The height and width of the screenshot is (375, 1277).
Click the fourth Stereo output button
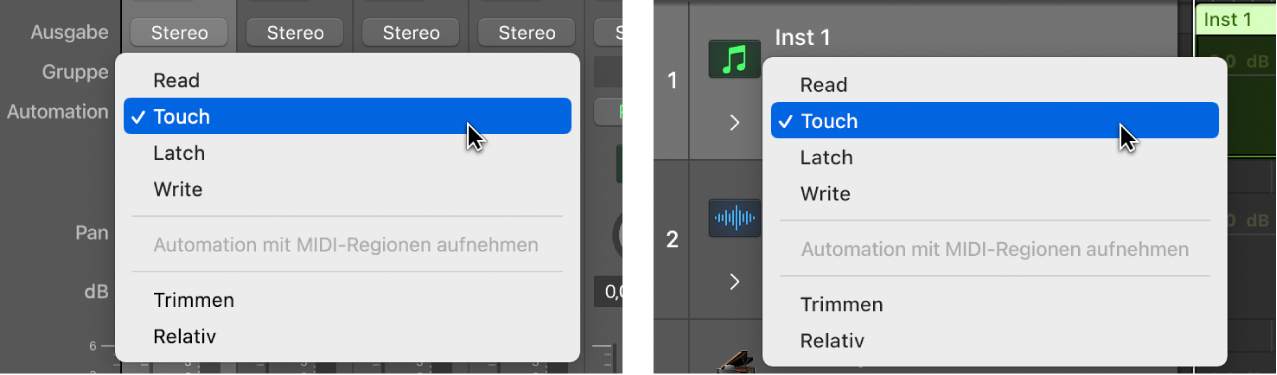click(x=527, y=33)
